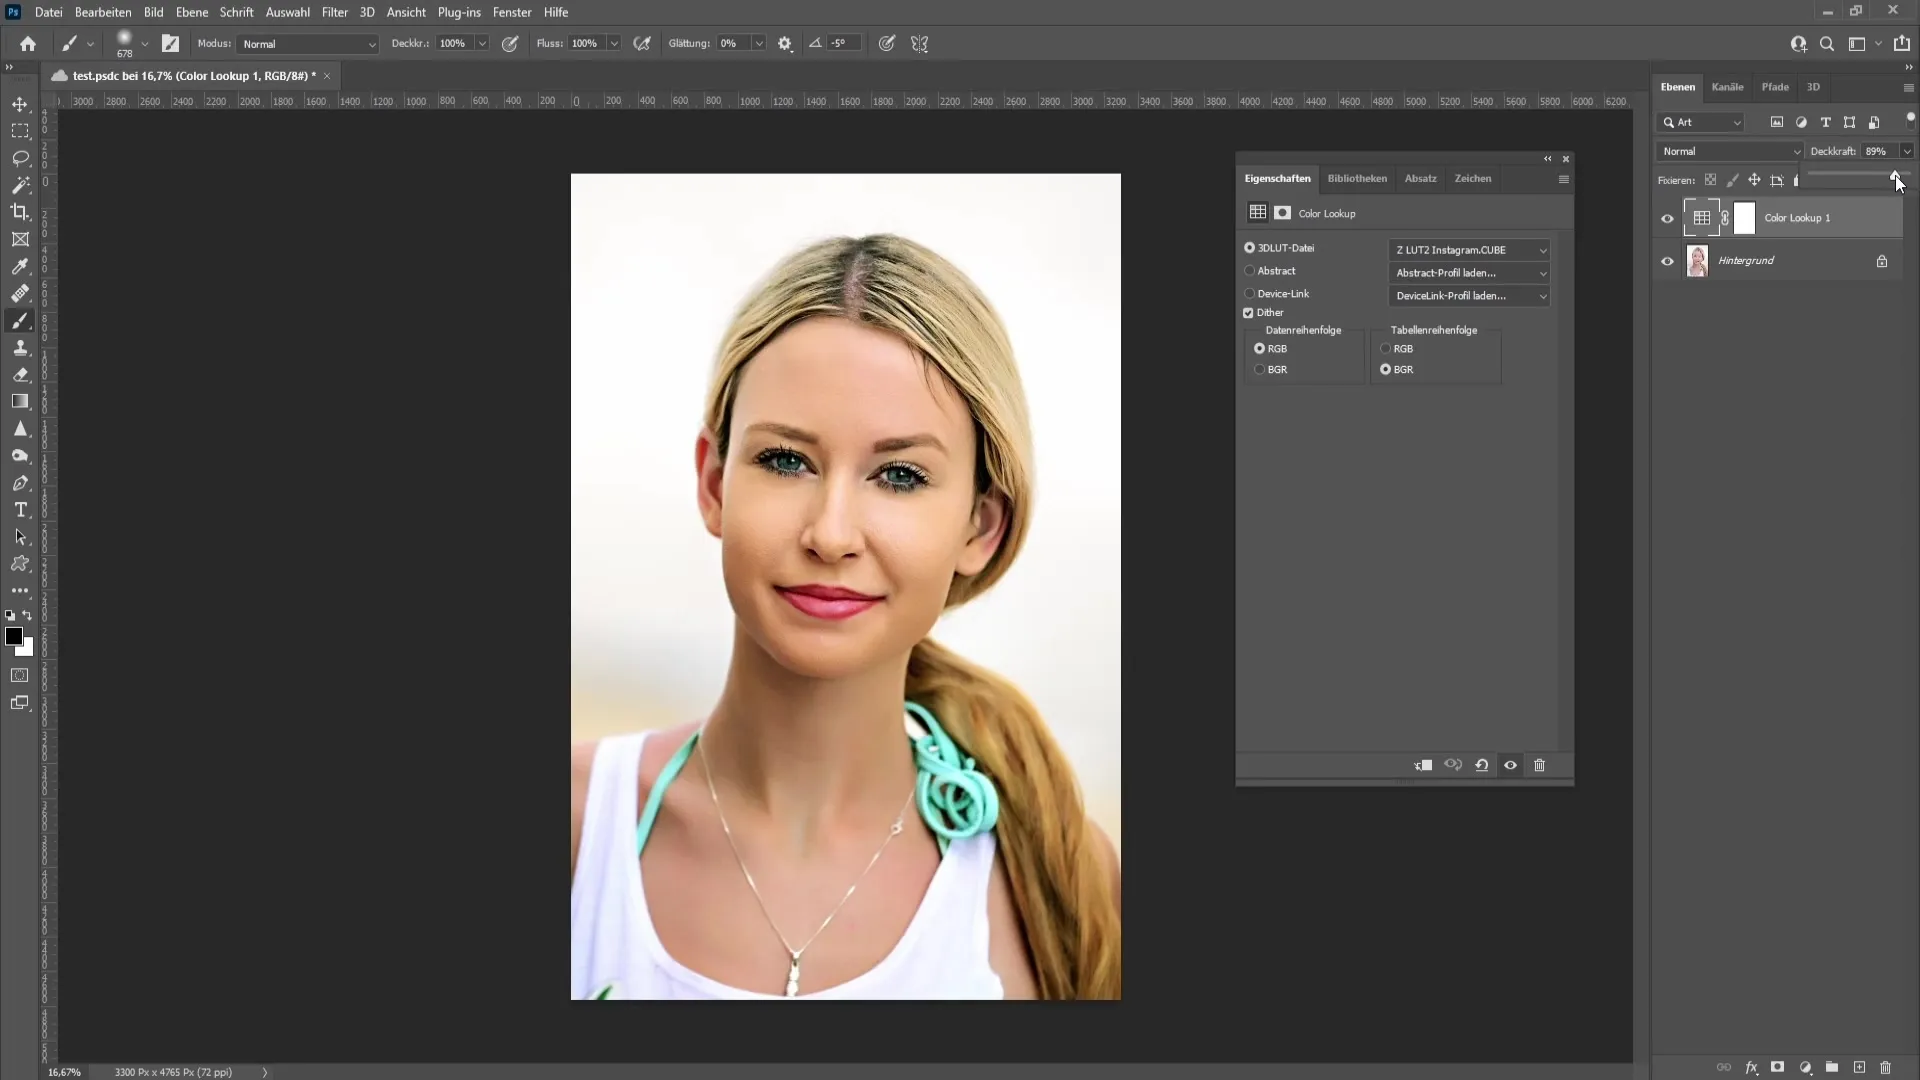Screen dimensions: 1920x1080
Task: Select 3DLUT-Datei radio option
Action: 1250,248
